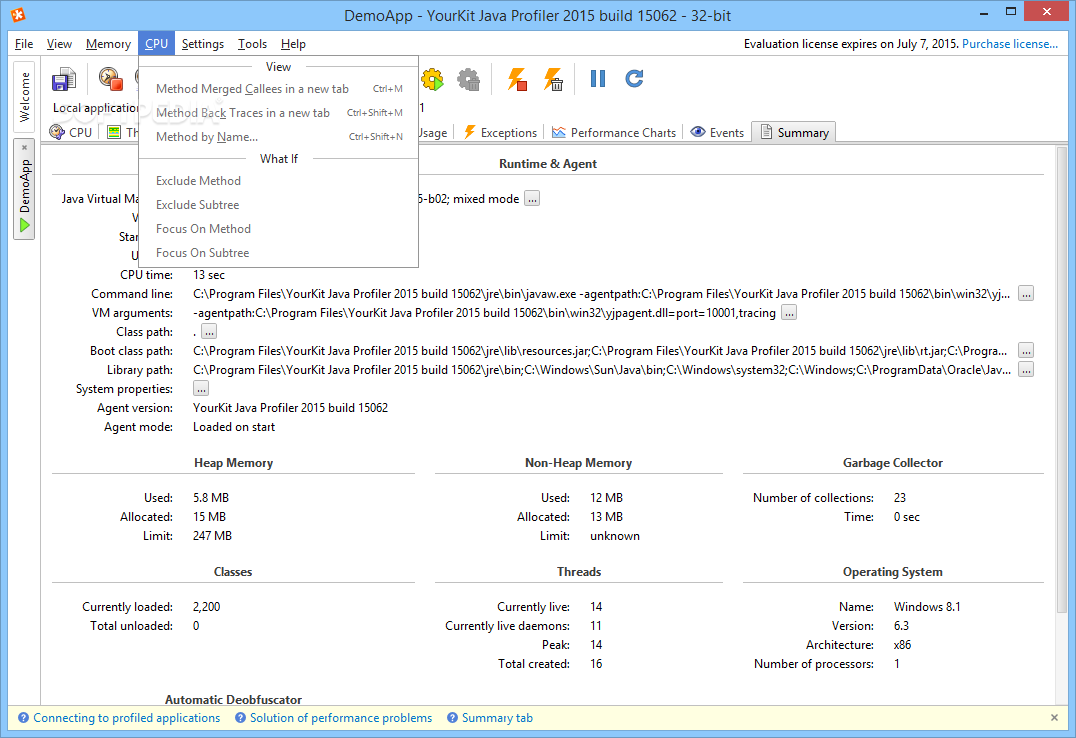Open the Performance Charts tab
Screen dimensions: 1076x738
point(614,132)
